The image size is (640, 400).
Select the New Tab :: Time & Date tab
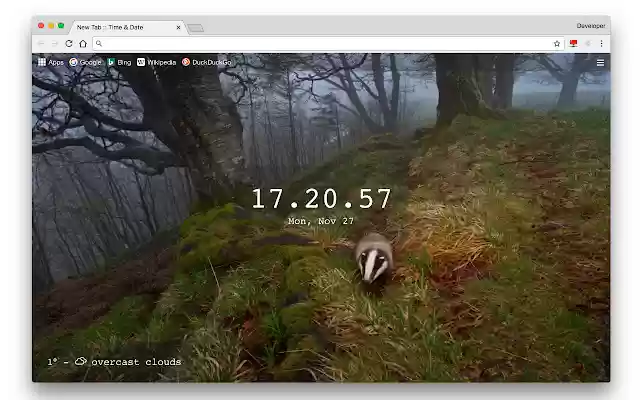click(127, 27)
